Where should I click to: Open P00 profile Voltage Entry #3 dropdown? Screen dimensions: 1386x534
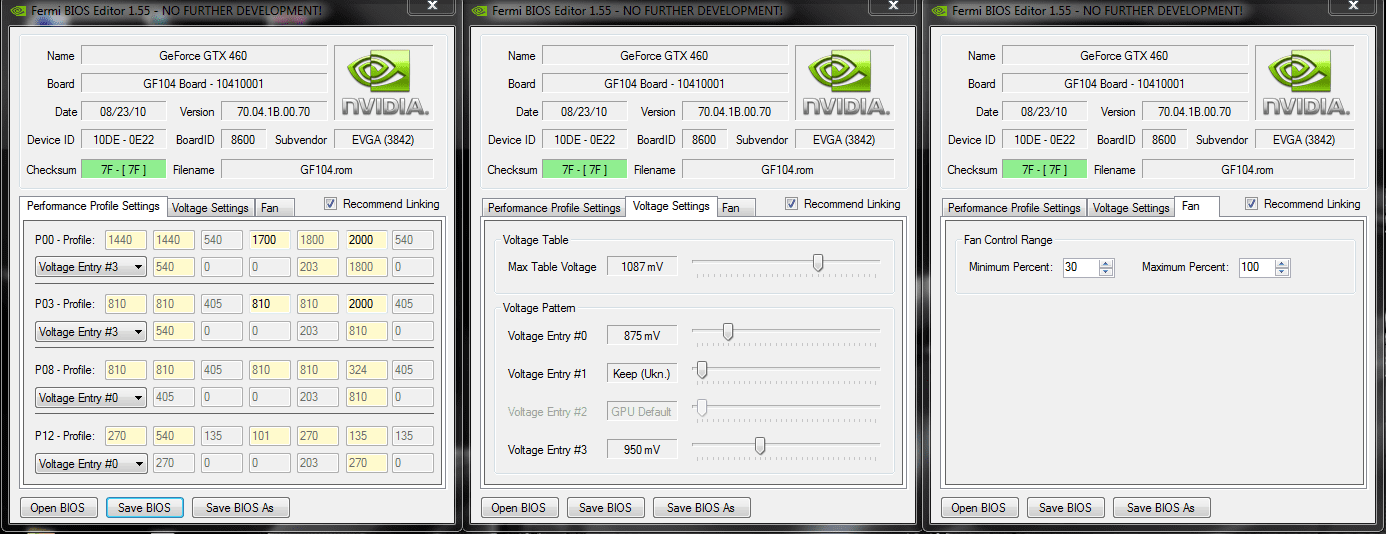point(91,267)
